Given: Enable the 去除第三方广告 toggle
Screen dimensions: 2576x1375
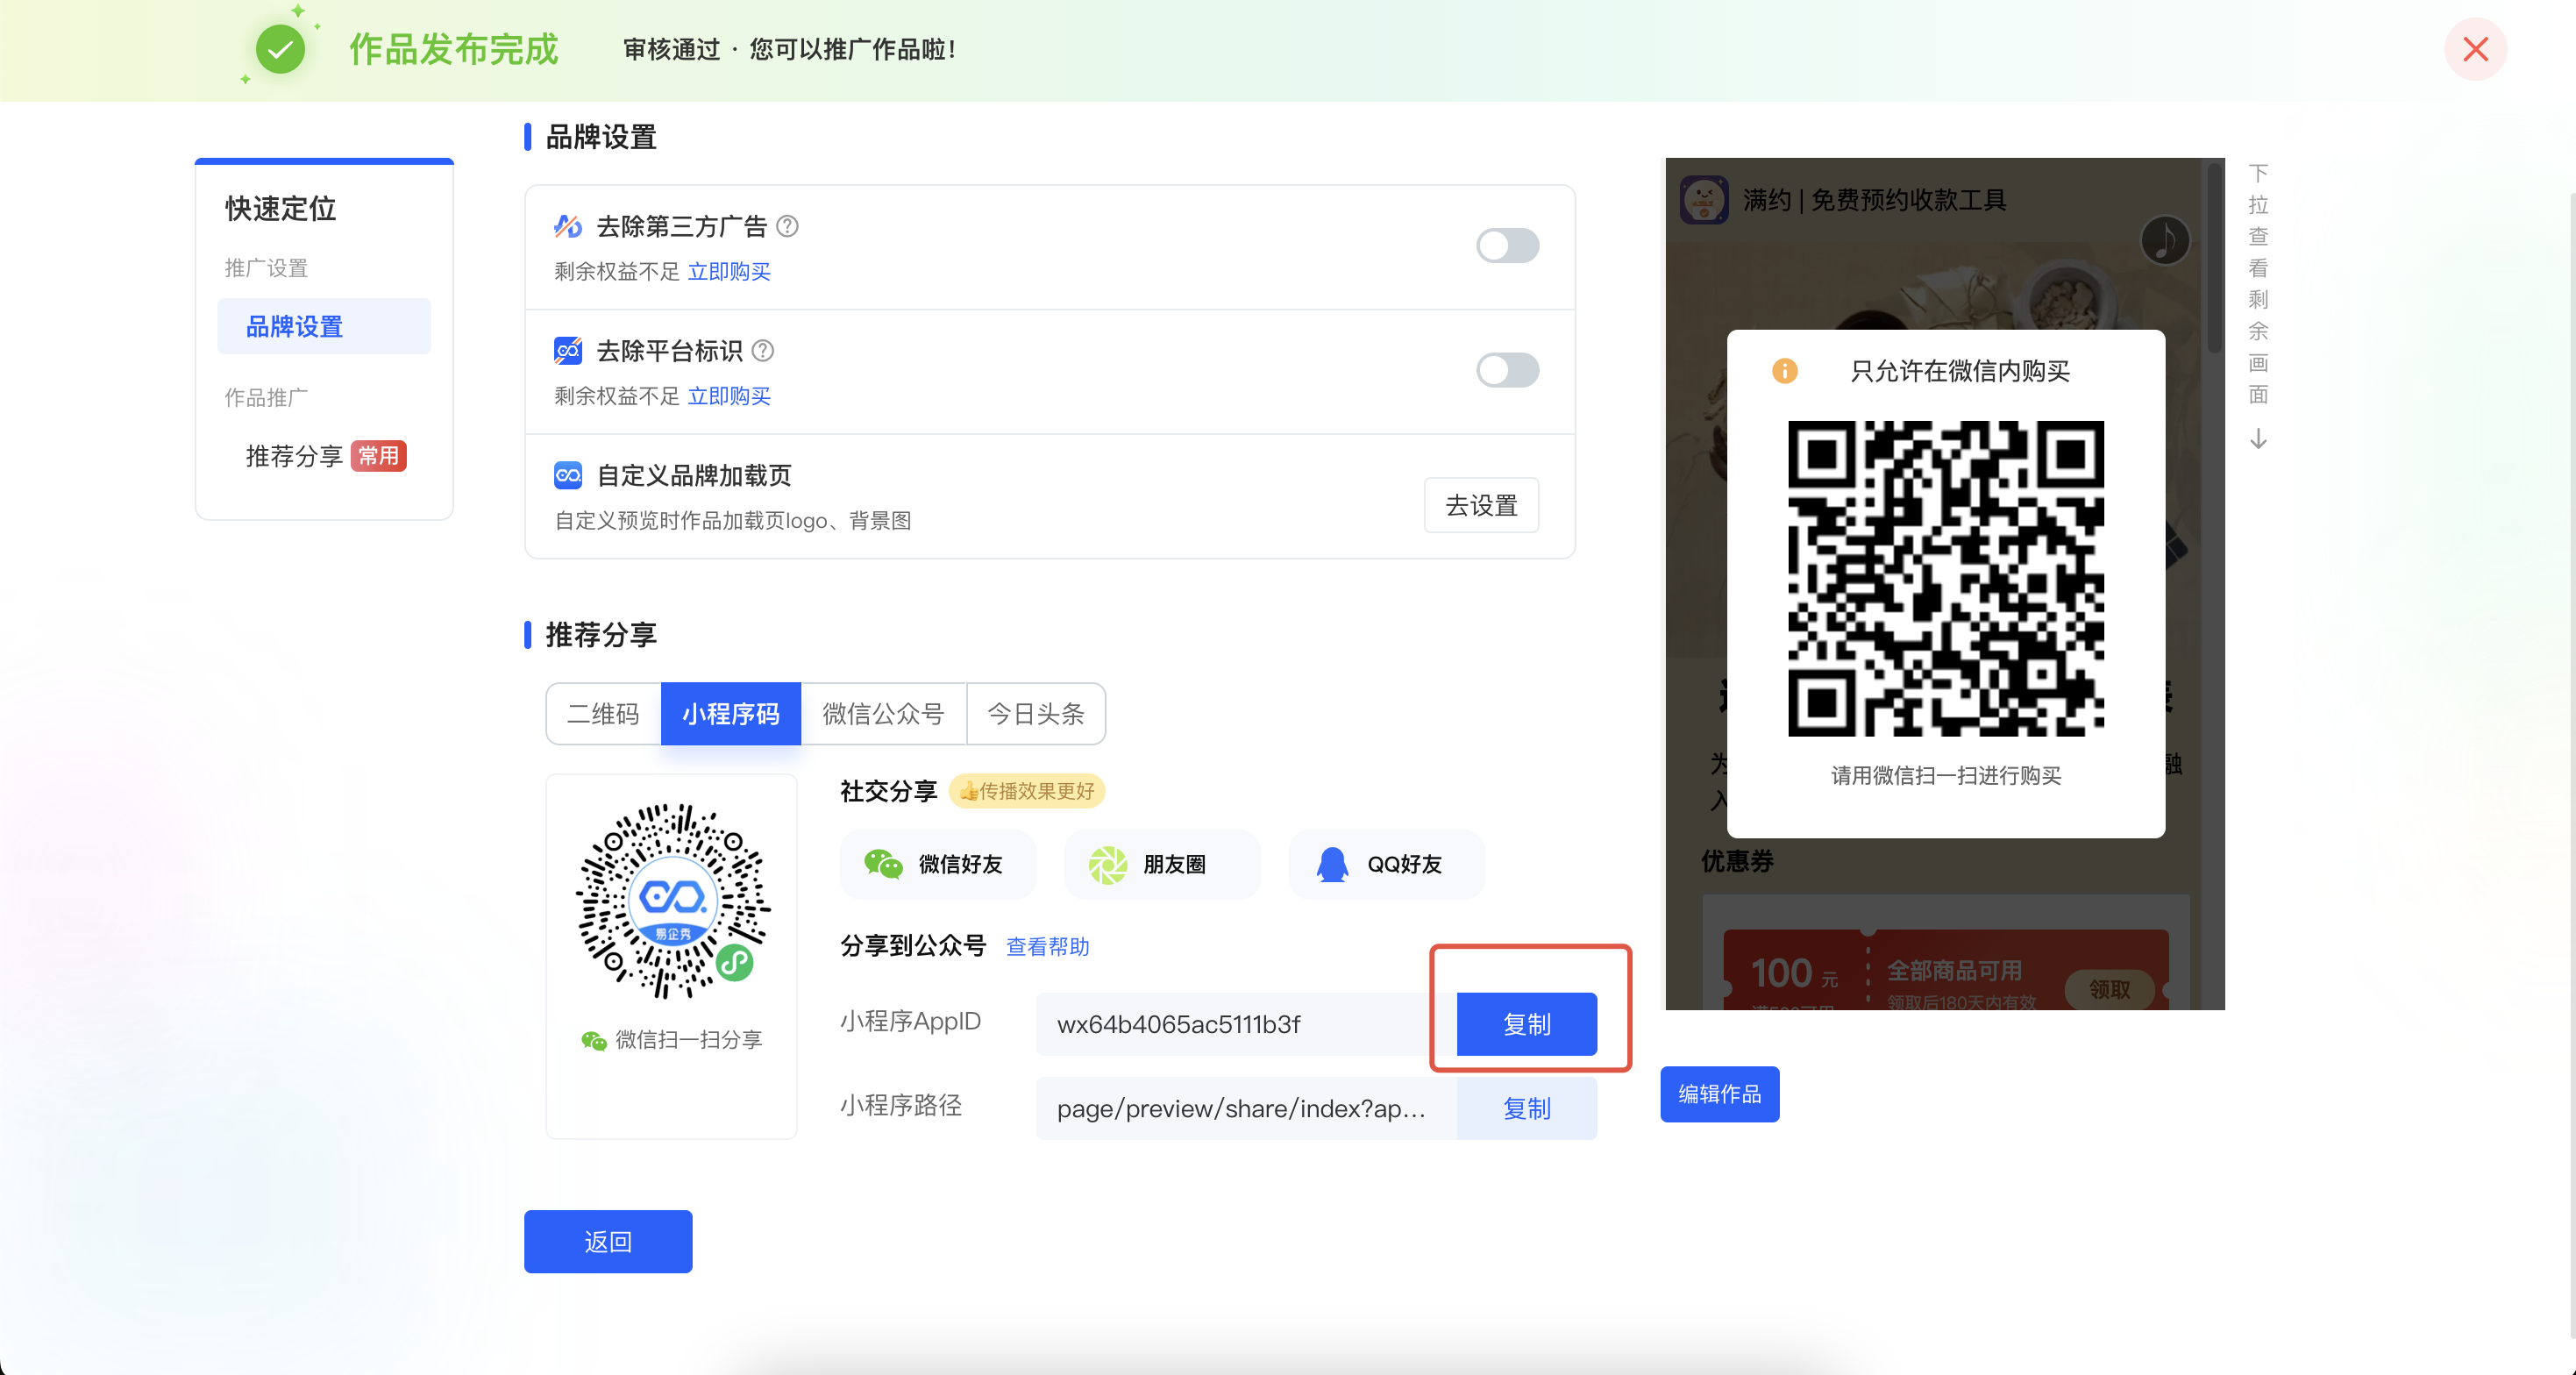Looking at the screenshot, I should pos(1507,246).
